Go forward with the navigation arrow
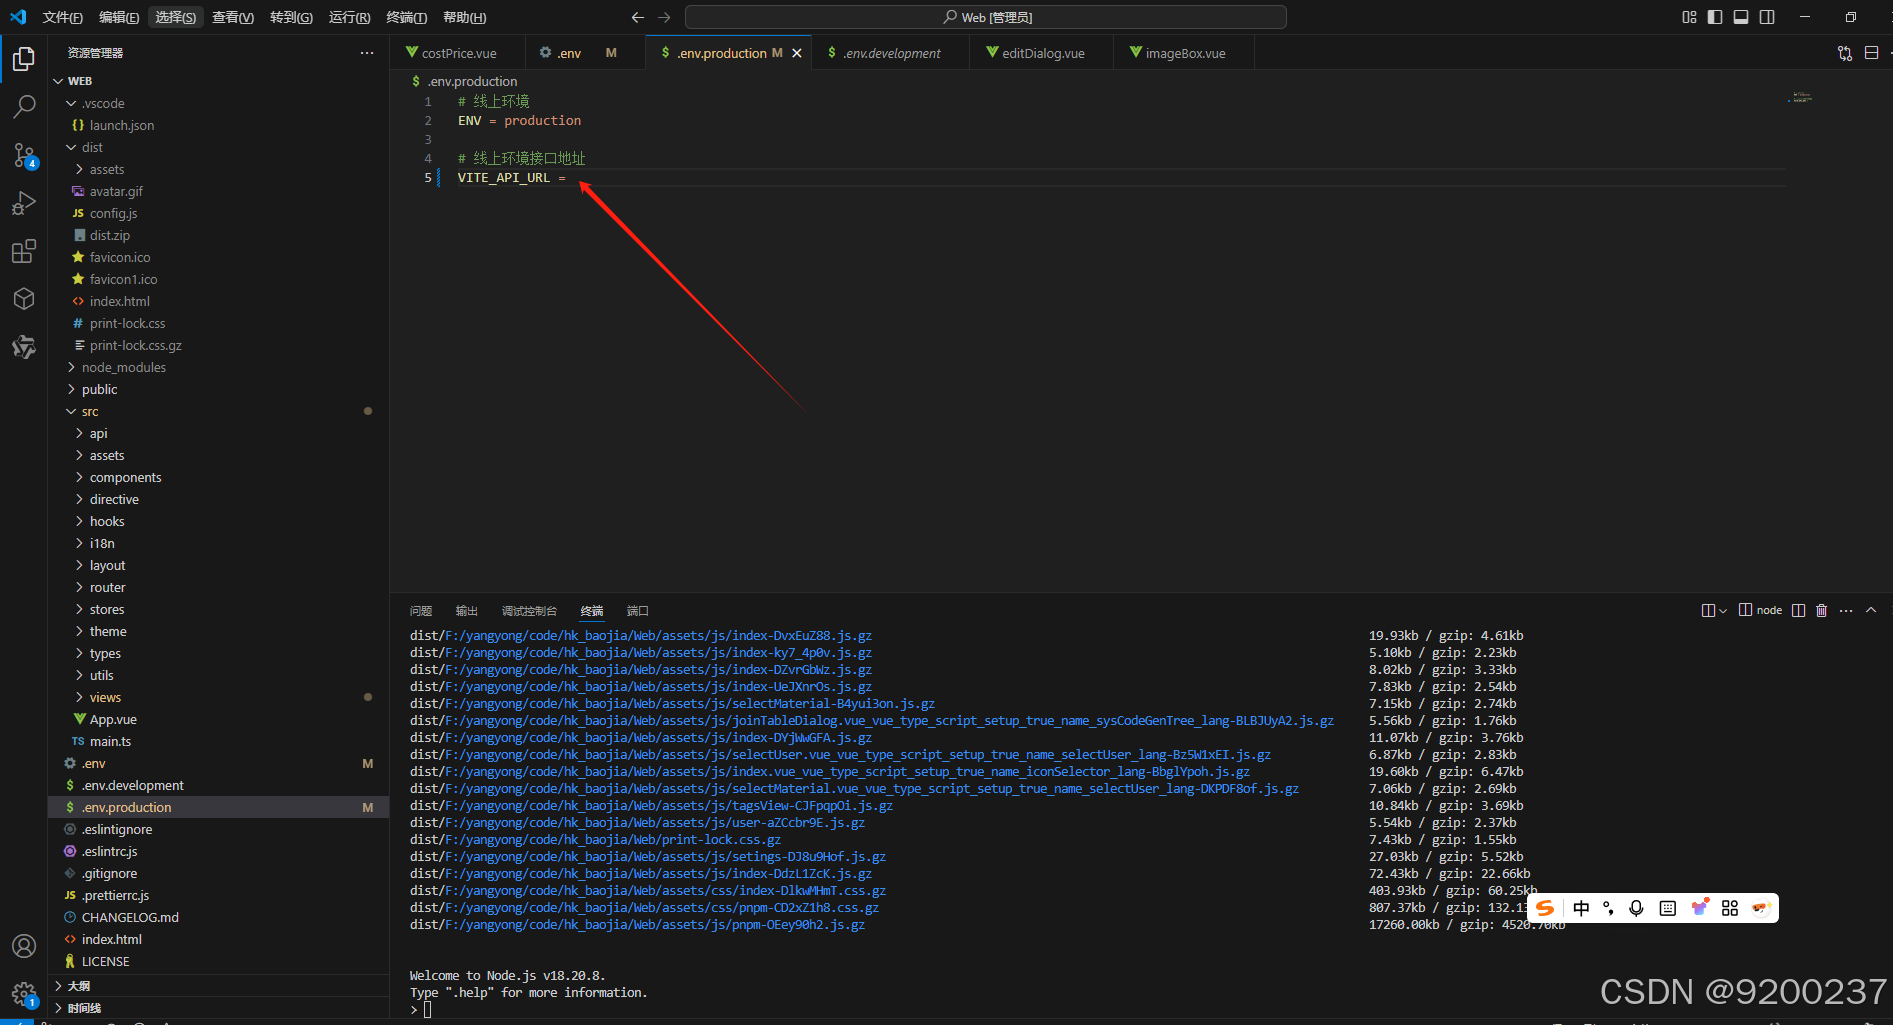Screen dimensions: 1893x1025 point(664,17)
